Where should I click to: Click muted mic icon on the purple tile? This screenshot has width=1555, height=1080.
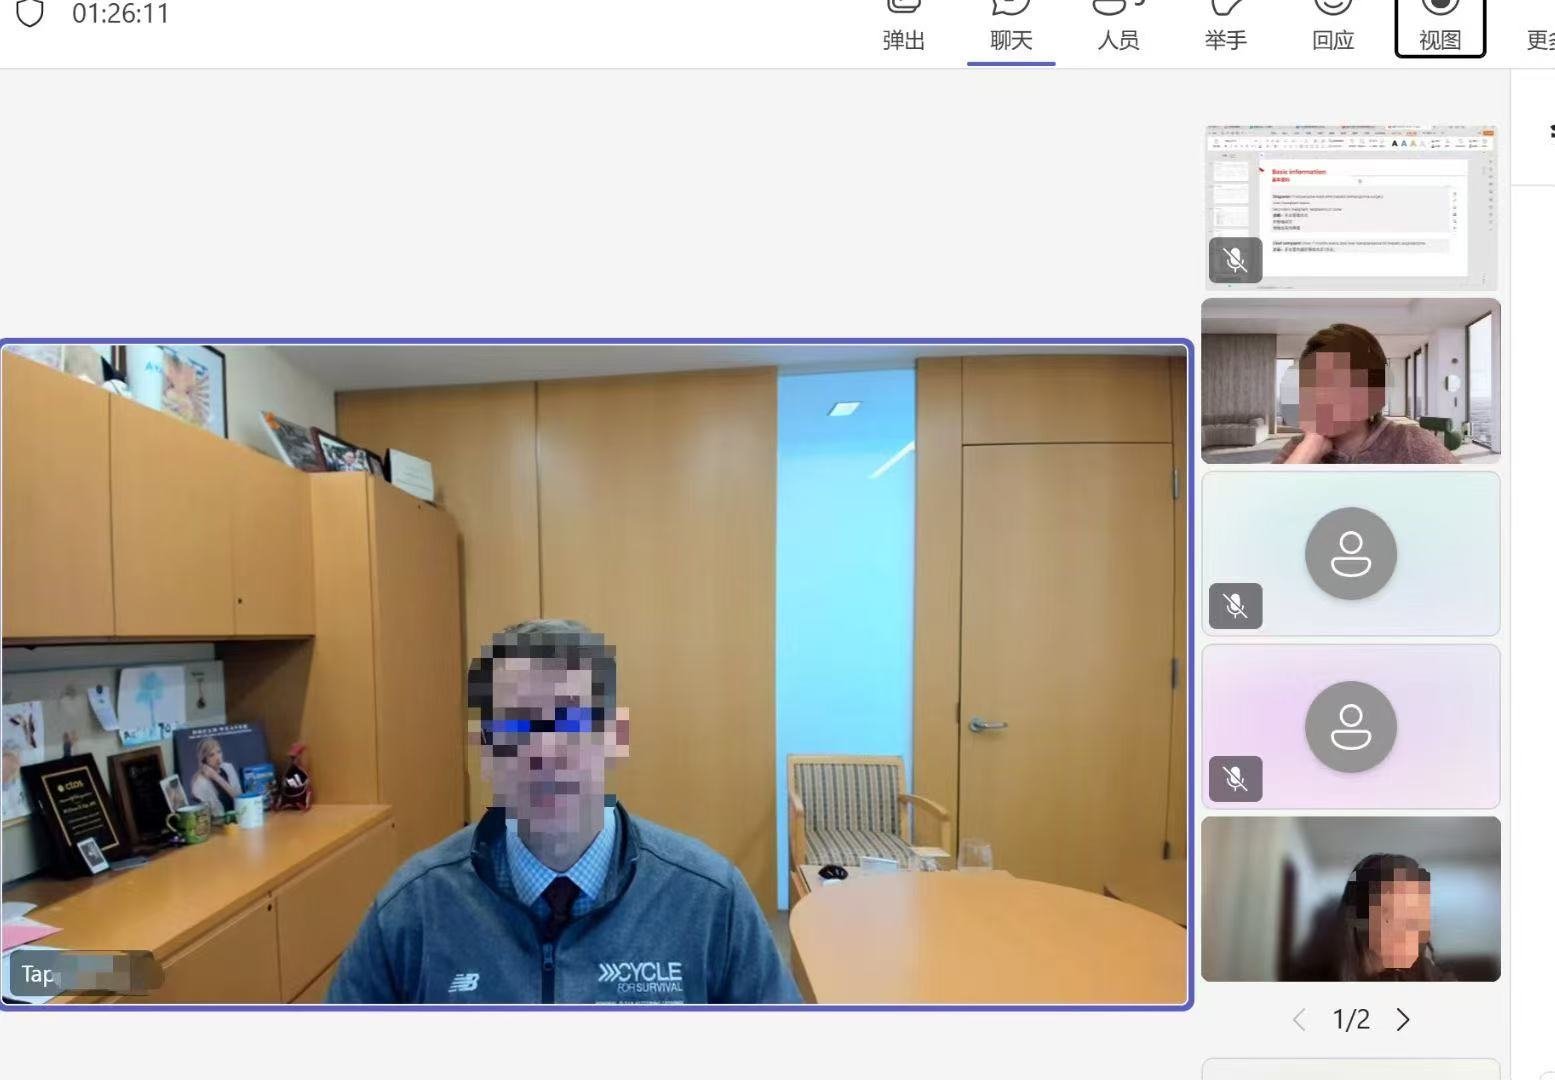1235,779
